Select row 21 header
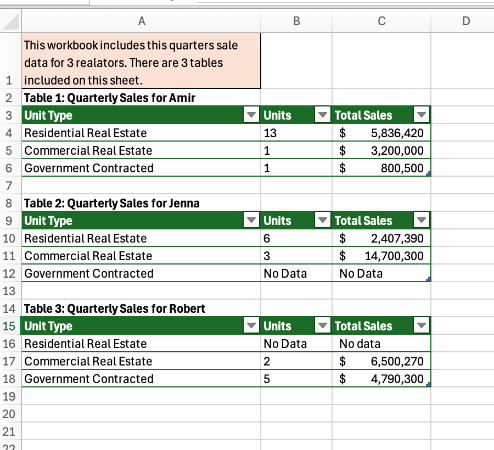 (11, 431)
